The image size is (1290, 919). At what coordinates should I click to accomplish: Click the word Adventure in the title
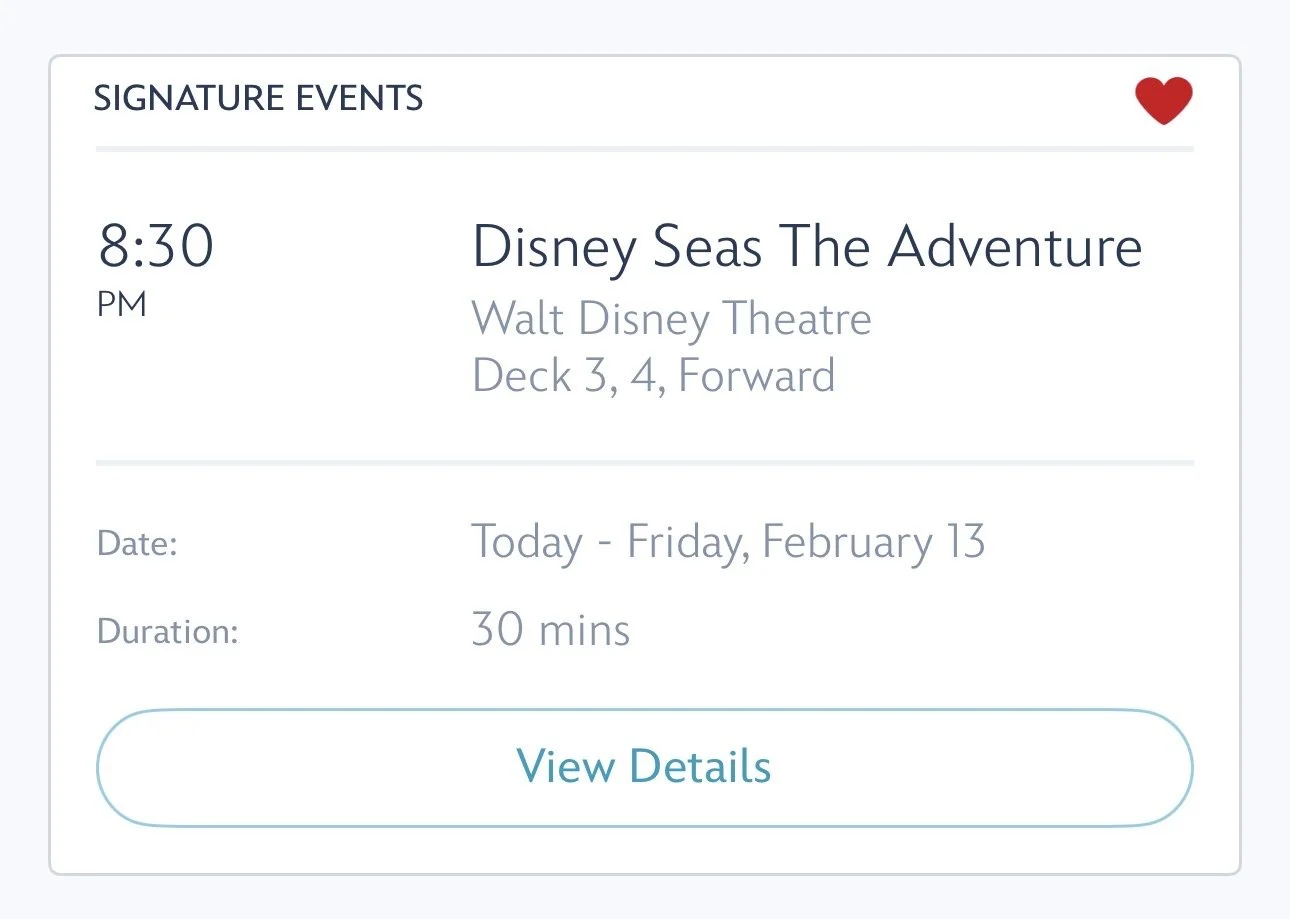(x=1014, y=247)
